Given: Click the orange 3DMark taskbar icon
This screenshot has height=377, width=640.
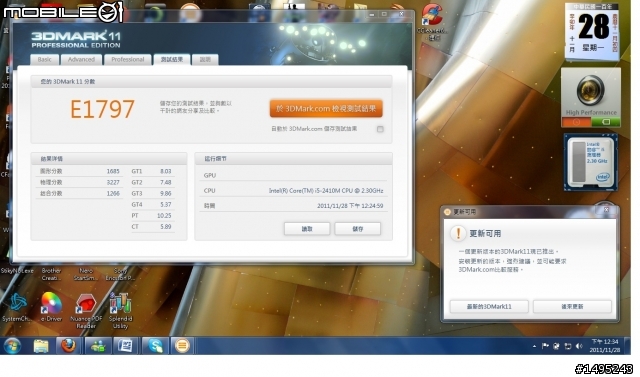Looking at the screenshot, I should (182, 346).
